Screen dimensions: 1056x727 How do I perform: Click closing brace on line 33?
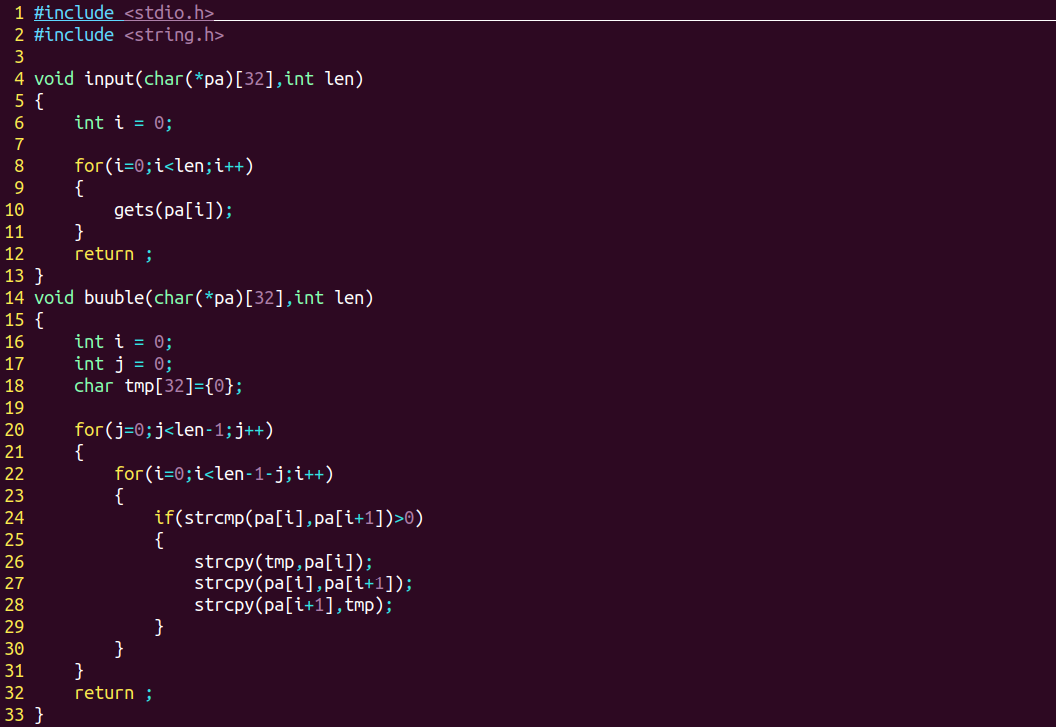39,715
